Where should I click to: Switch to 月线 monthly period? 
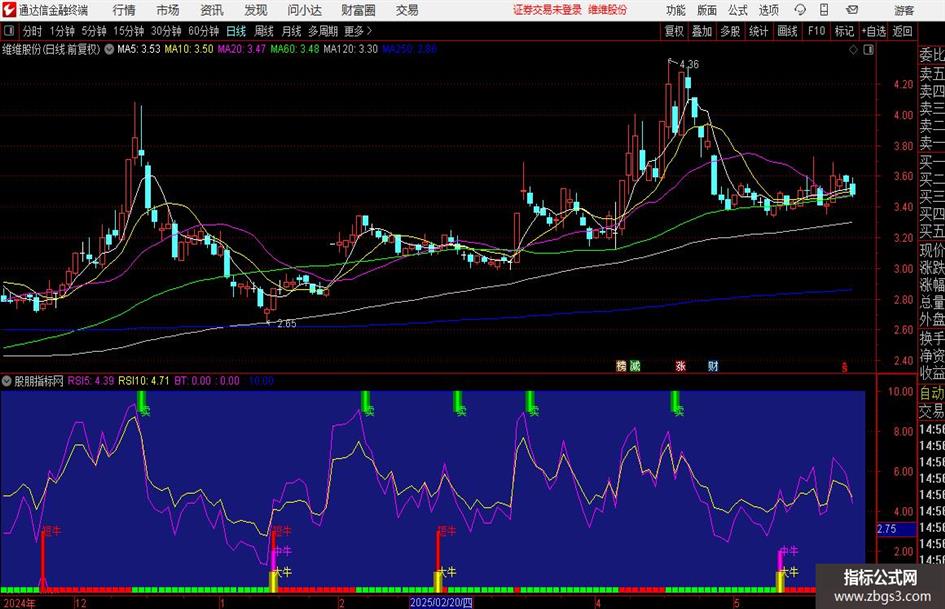click(291, 31)
